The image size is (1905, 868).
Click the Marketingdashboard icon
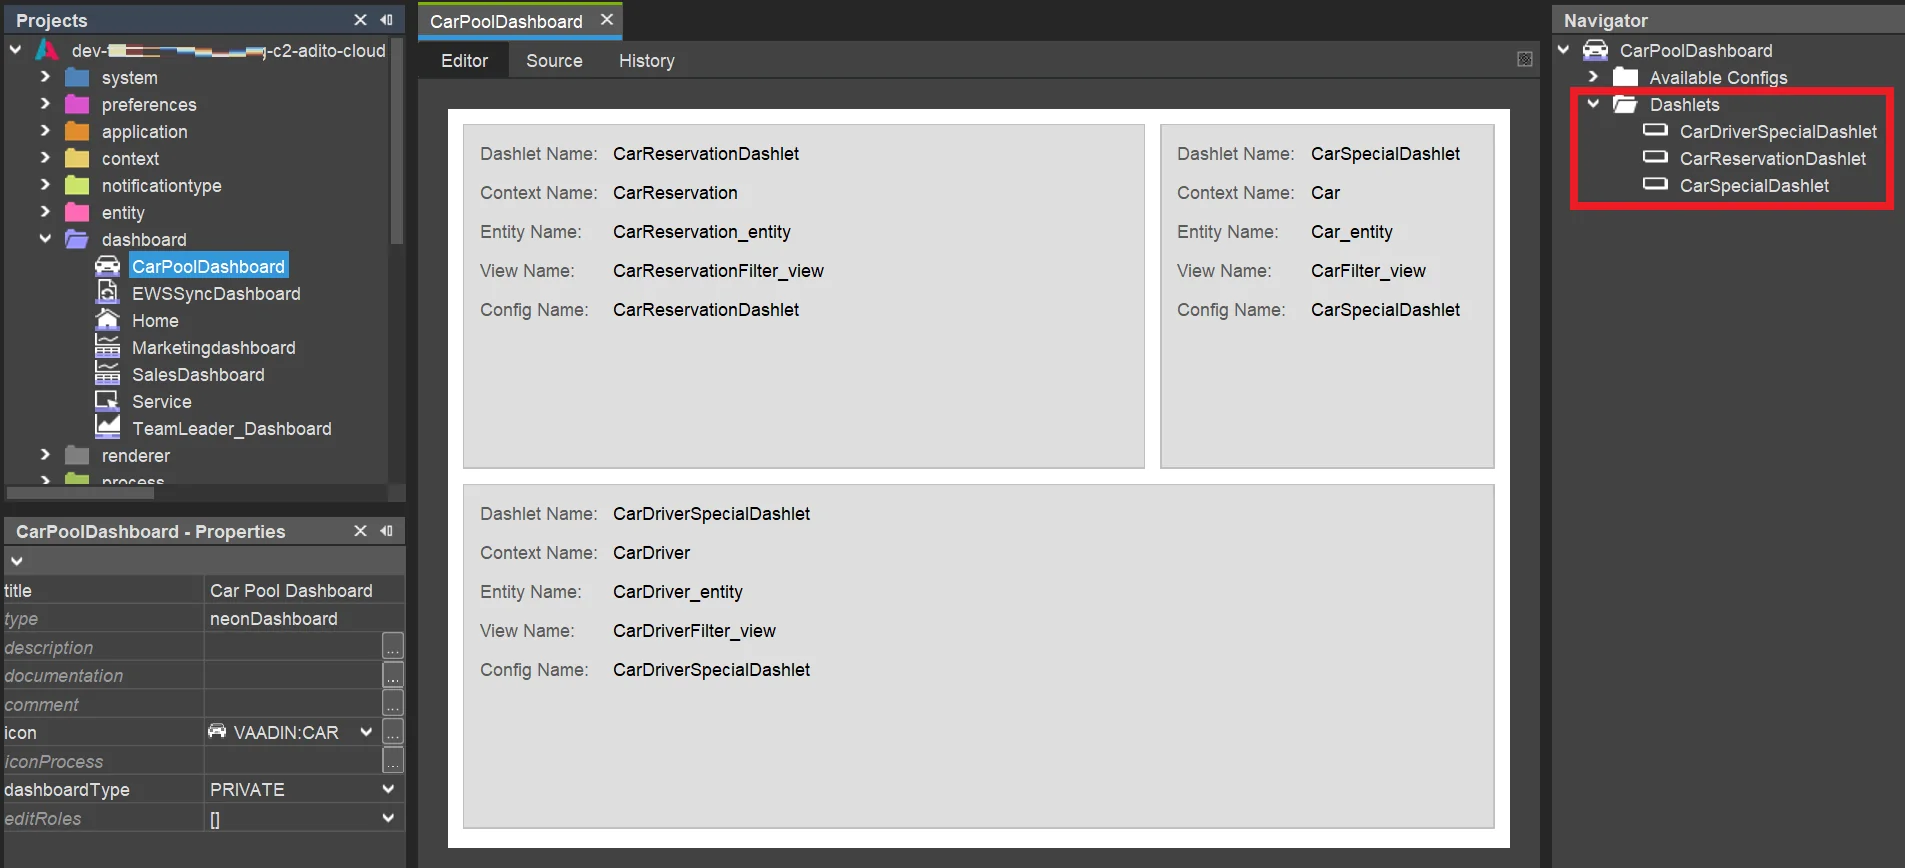pos(107,346)
